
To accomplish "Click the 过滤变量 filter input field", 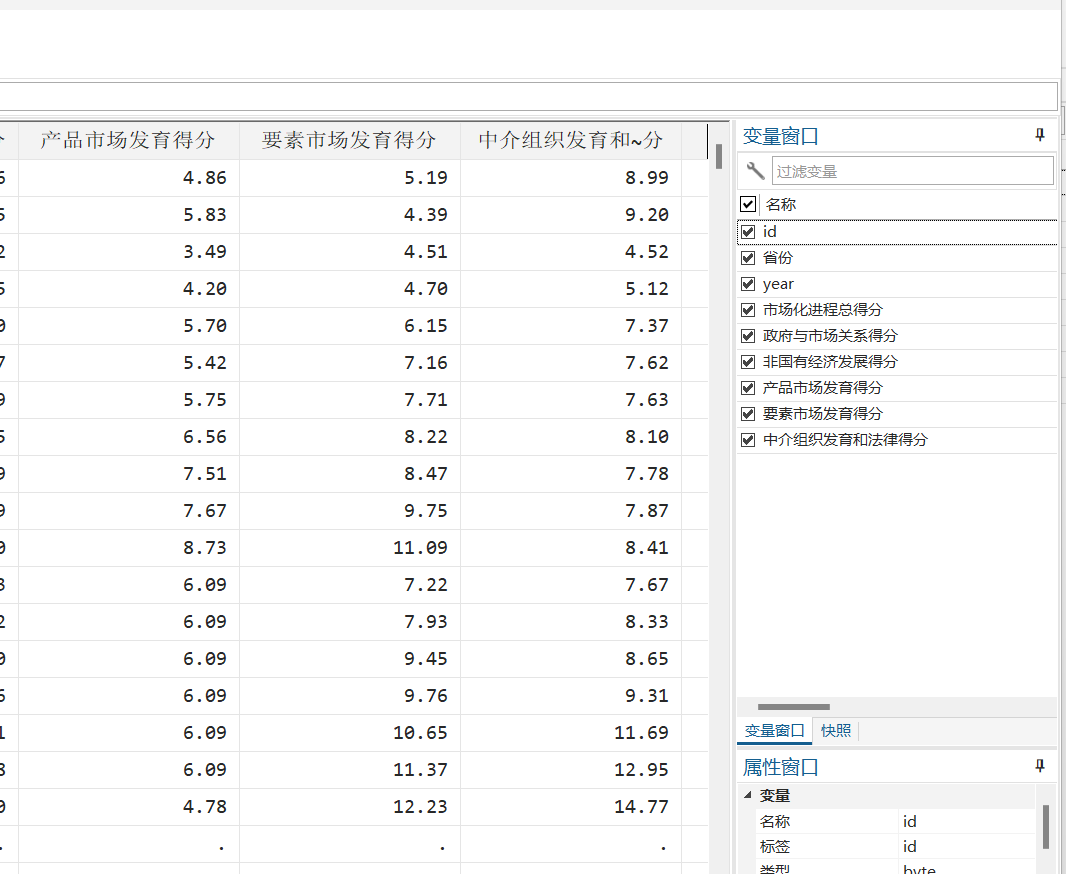I will click(x=911, y=171).
